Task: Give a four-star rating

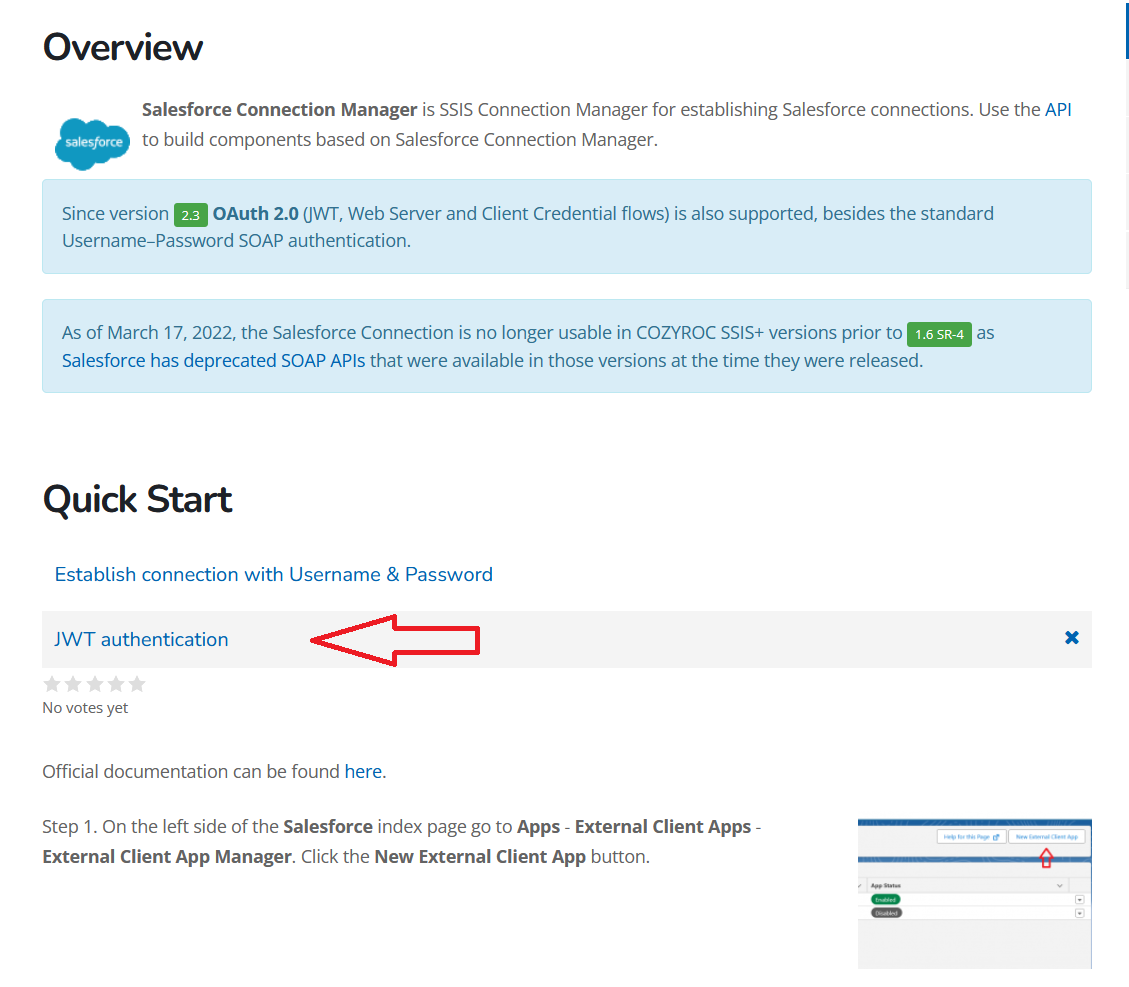Action: 116,685
